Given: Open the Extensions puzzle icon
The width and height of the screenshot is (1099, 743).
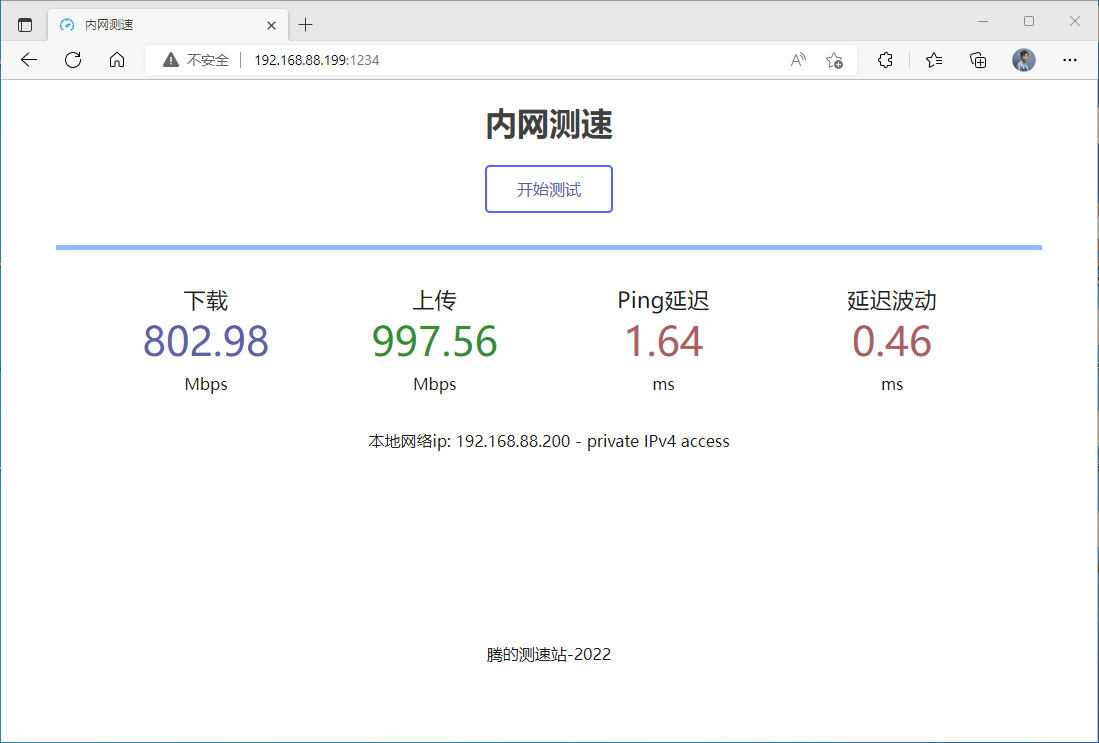Looking at the screenshot, I should click(x=885, y=60).
